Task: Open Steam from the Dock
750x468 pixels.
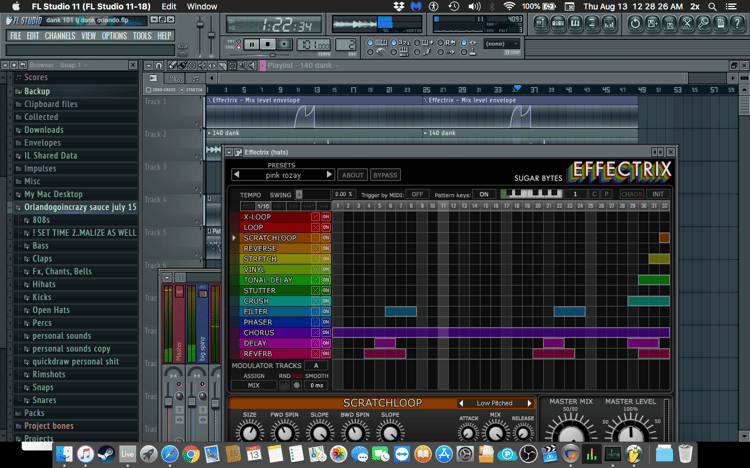Action: [106, 453]
